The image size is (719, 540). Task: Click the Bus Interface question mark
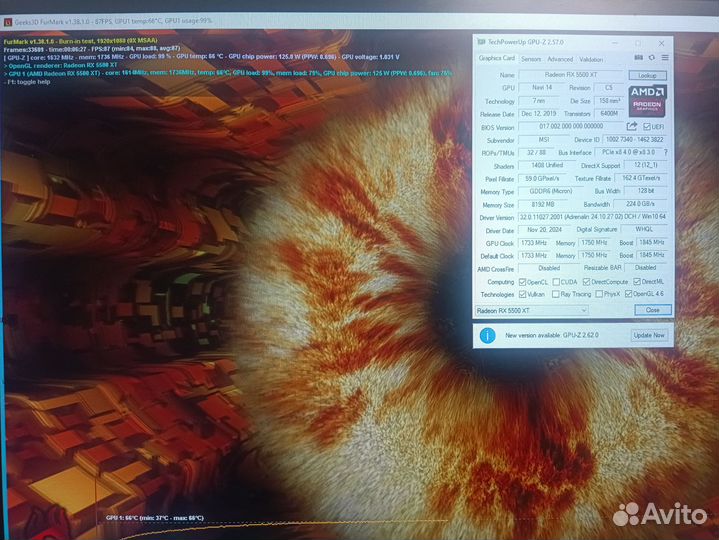click(665, 152)
